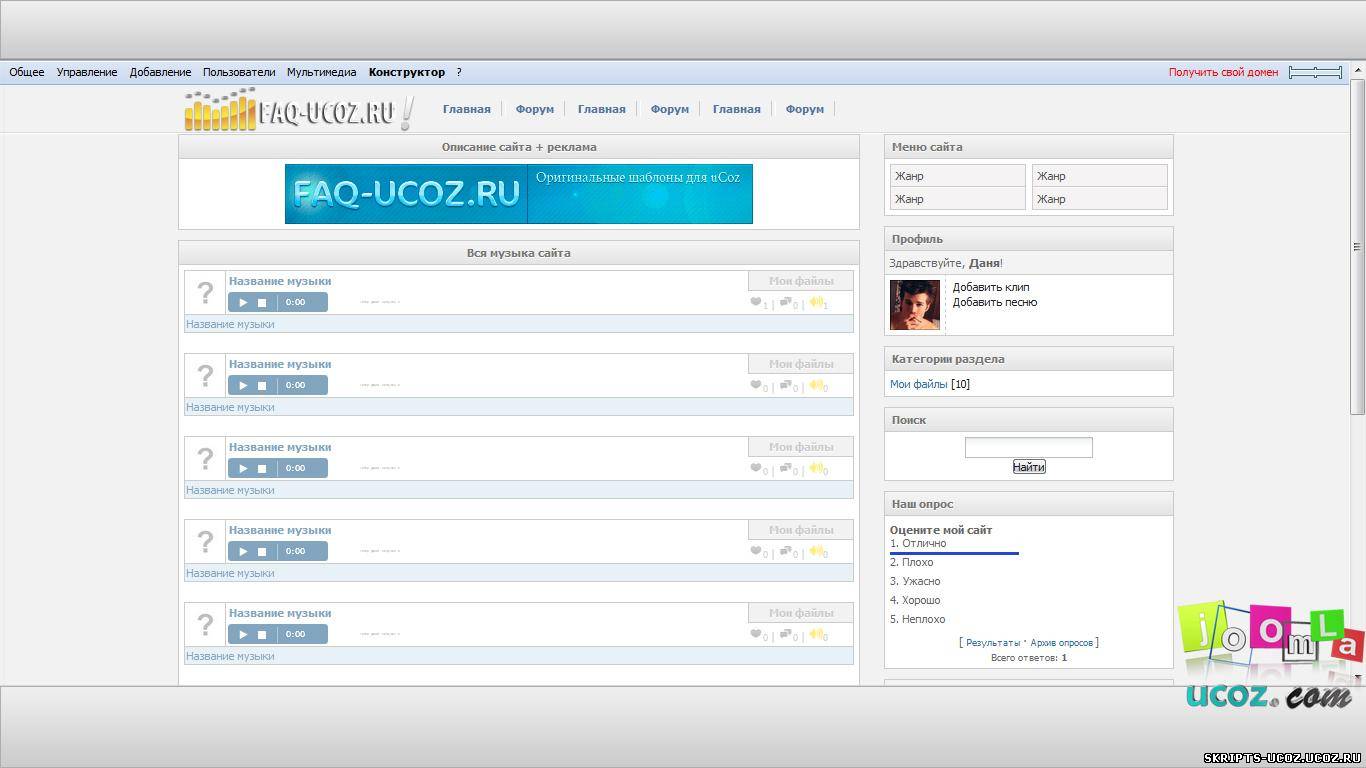Click the speaker icon in the fifth entry
The width and height of the screenshot is (1366, 768).
tap(816, 634)
